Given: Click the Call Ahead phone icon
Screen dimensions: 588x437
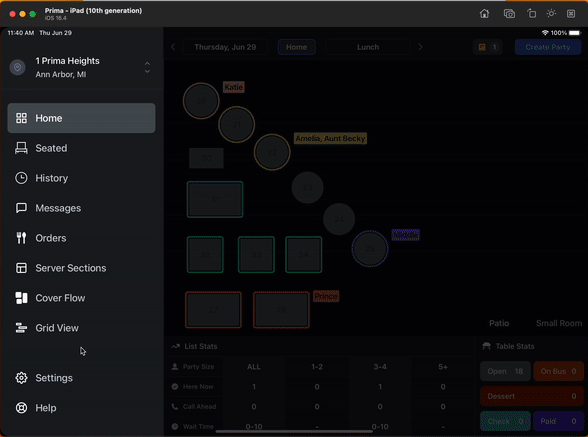Looking at the screenshot, I should [175, 407].
